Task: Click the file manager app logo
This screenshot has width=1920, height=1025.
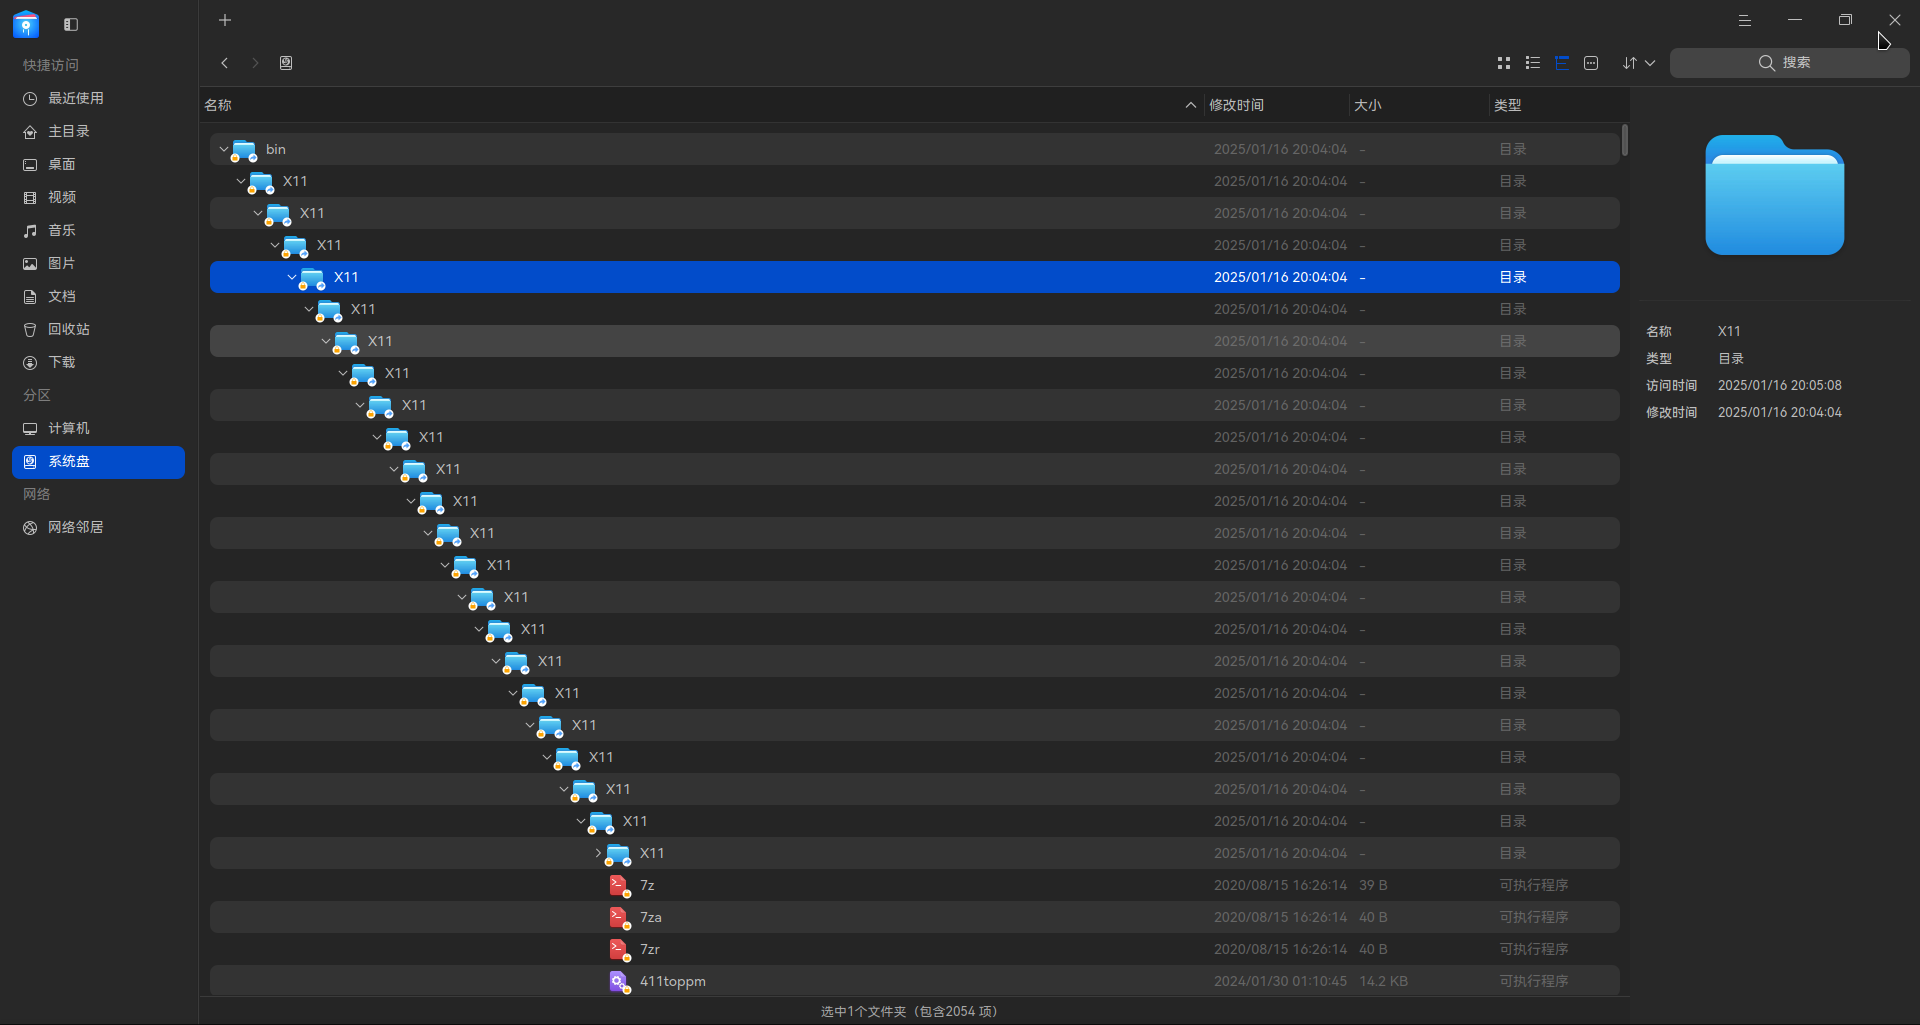Action: pos(26,24)
